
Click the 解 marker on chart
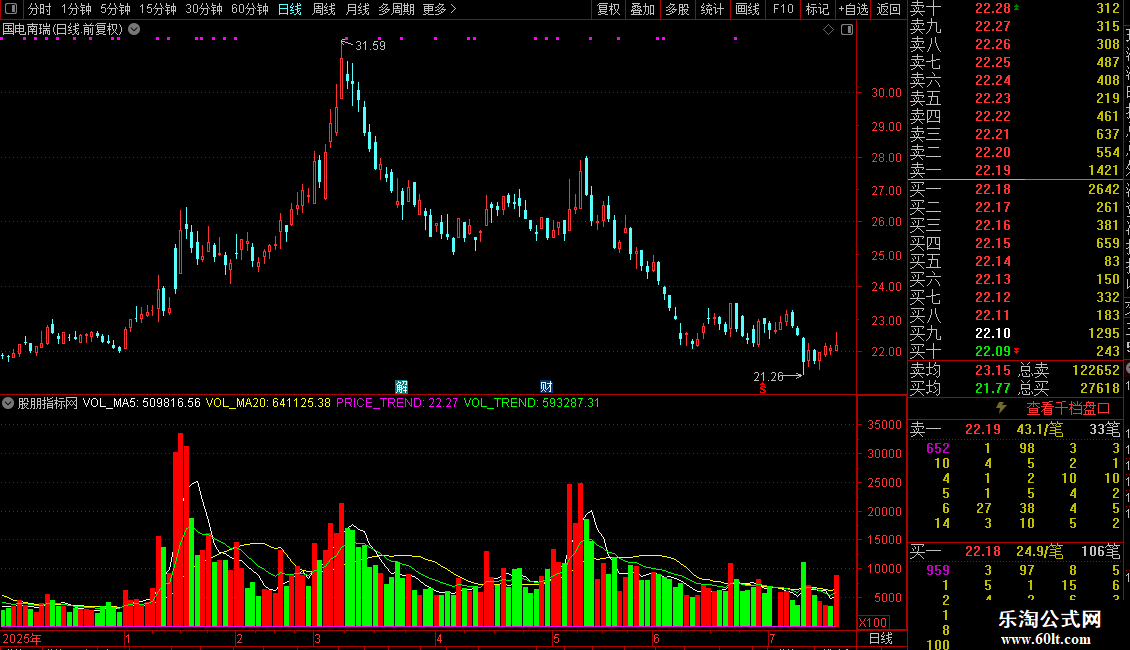(x=401, y=387)
